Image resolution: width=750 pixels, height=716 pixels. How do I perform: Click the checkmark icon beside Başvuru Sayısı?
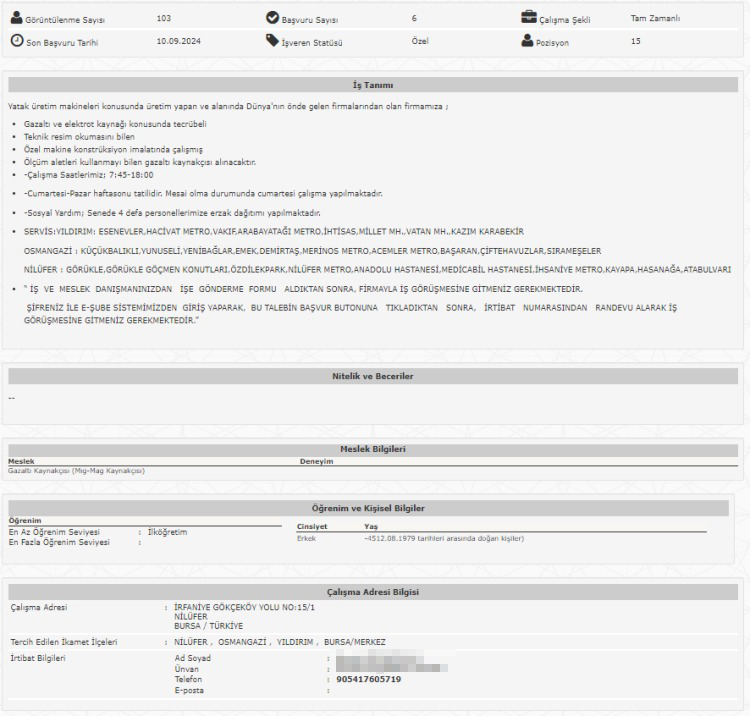[273, 18]
